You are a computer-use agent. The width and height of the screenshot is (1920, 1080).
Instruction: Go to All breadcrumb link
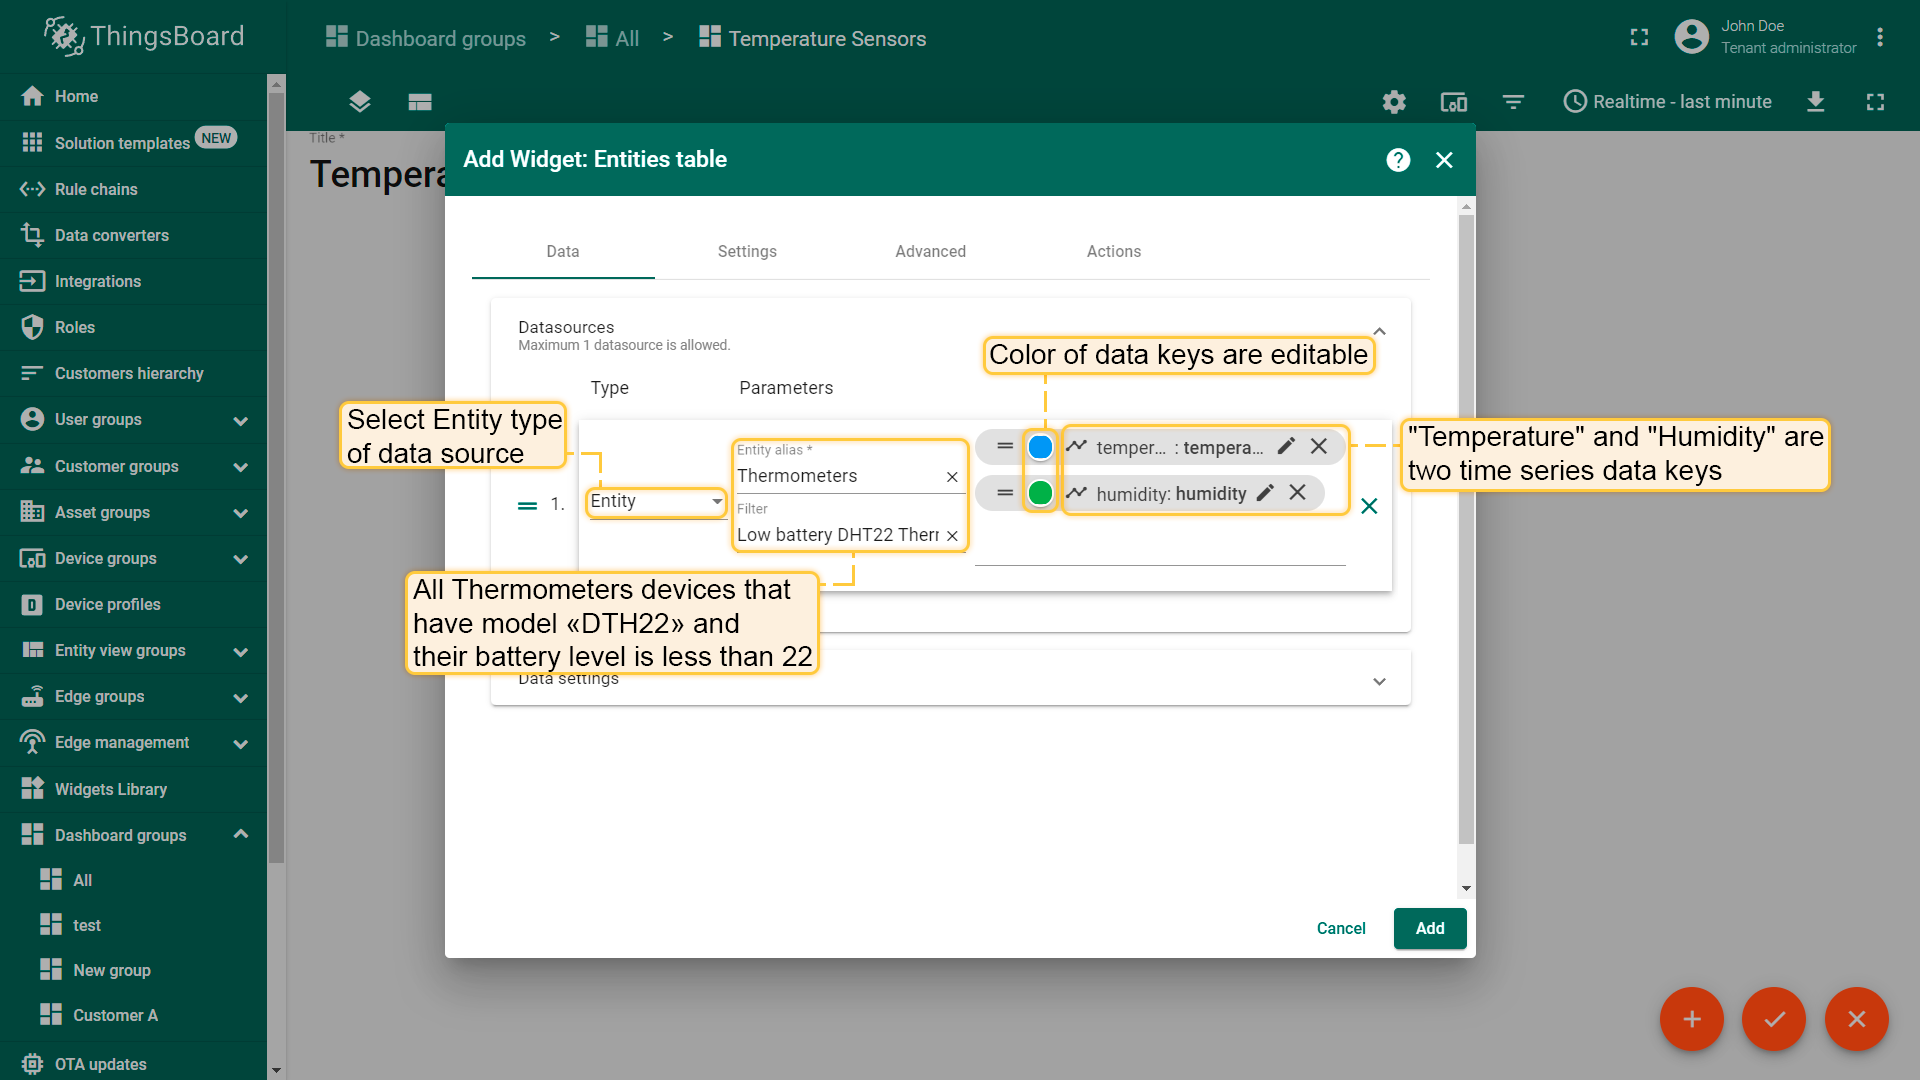(x=613, y=38)
